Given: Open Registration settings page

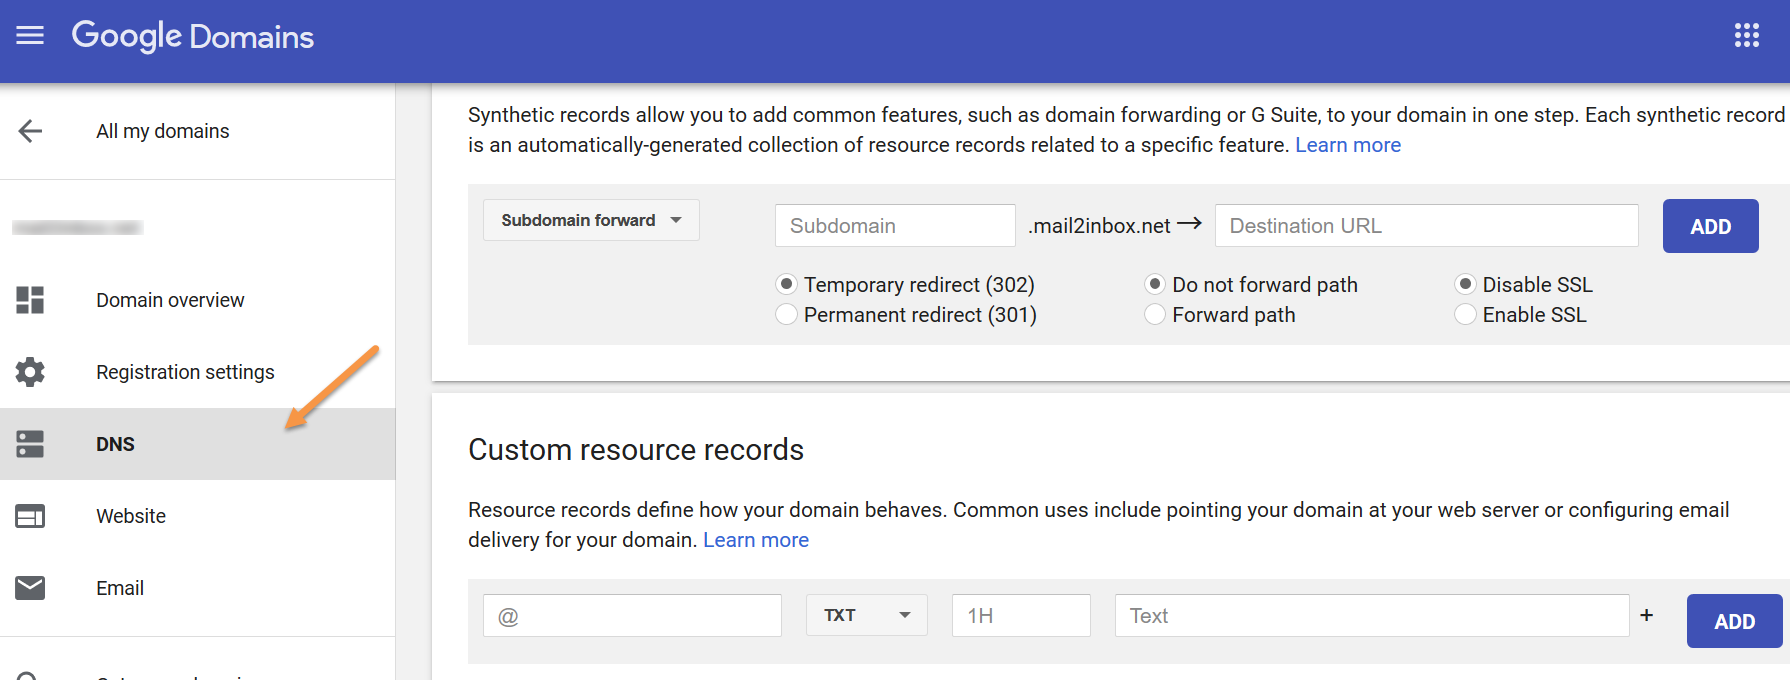Looking at the screenshot, I should tap(185, 372).
